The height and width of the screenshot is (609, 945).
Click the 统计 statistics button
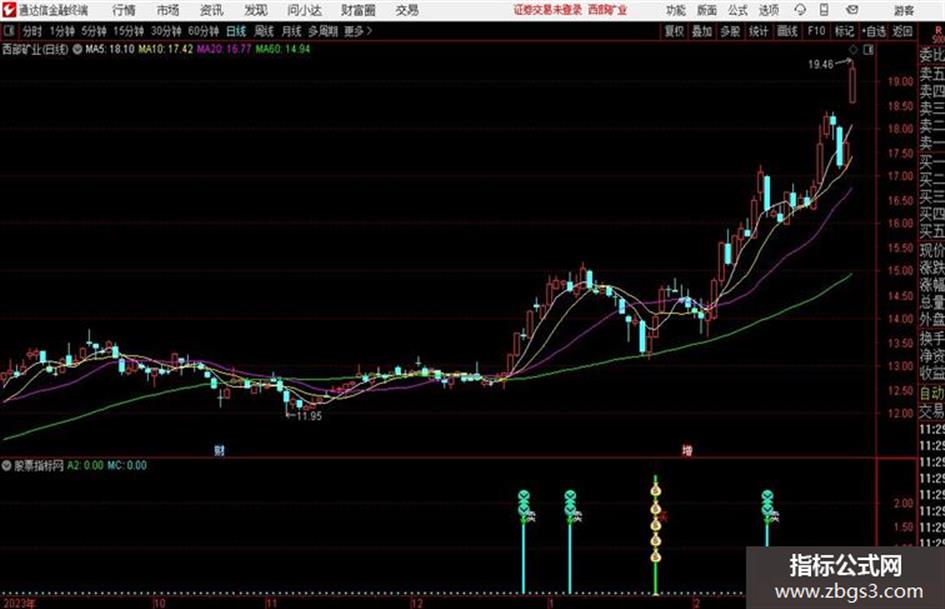coord(758,31)
